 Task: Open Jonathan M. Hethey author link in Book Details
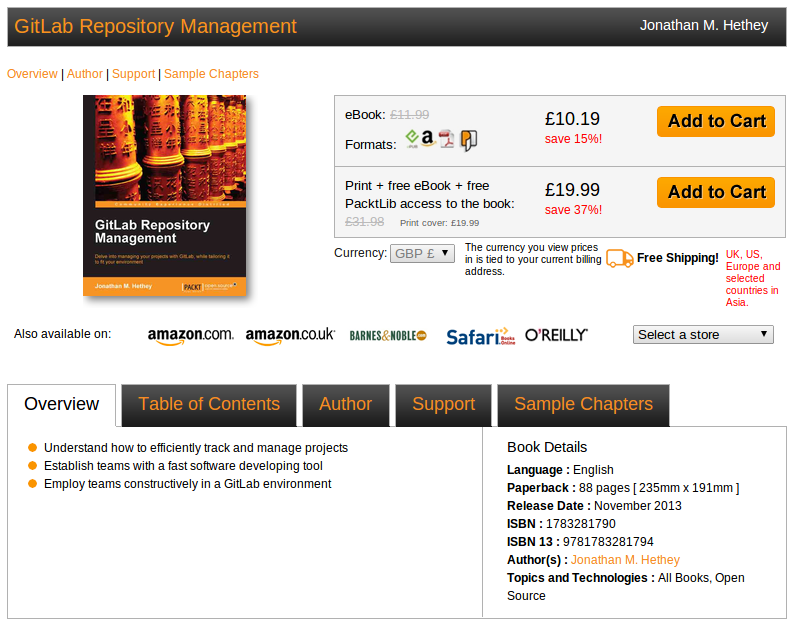pos(625,560)
